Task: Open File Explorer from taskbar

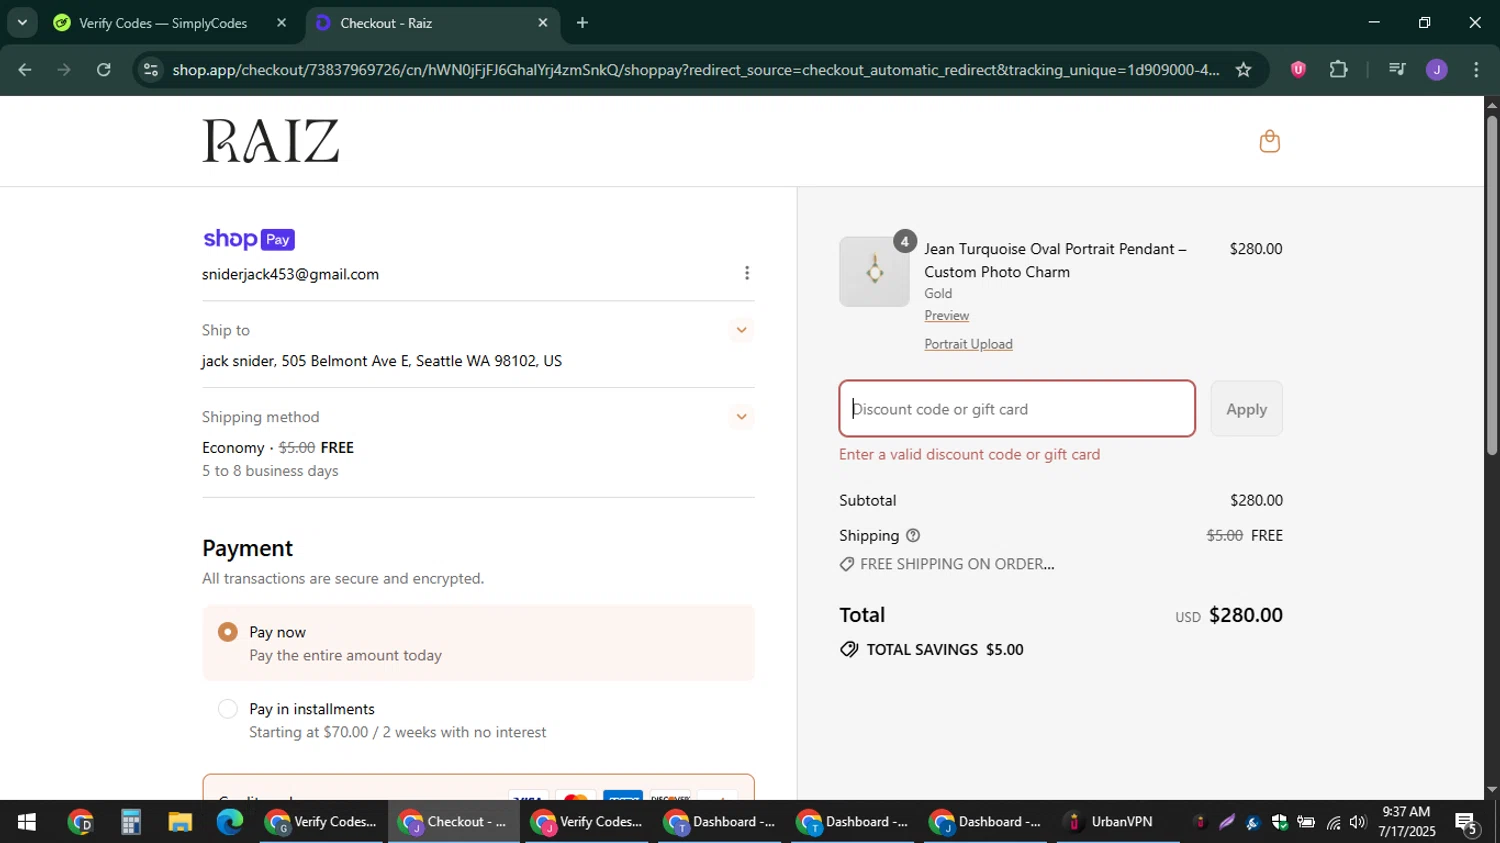Action: (x=180, y=822)
